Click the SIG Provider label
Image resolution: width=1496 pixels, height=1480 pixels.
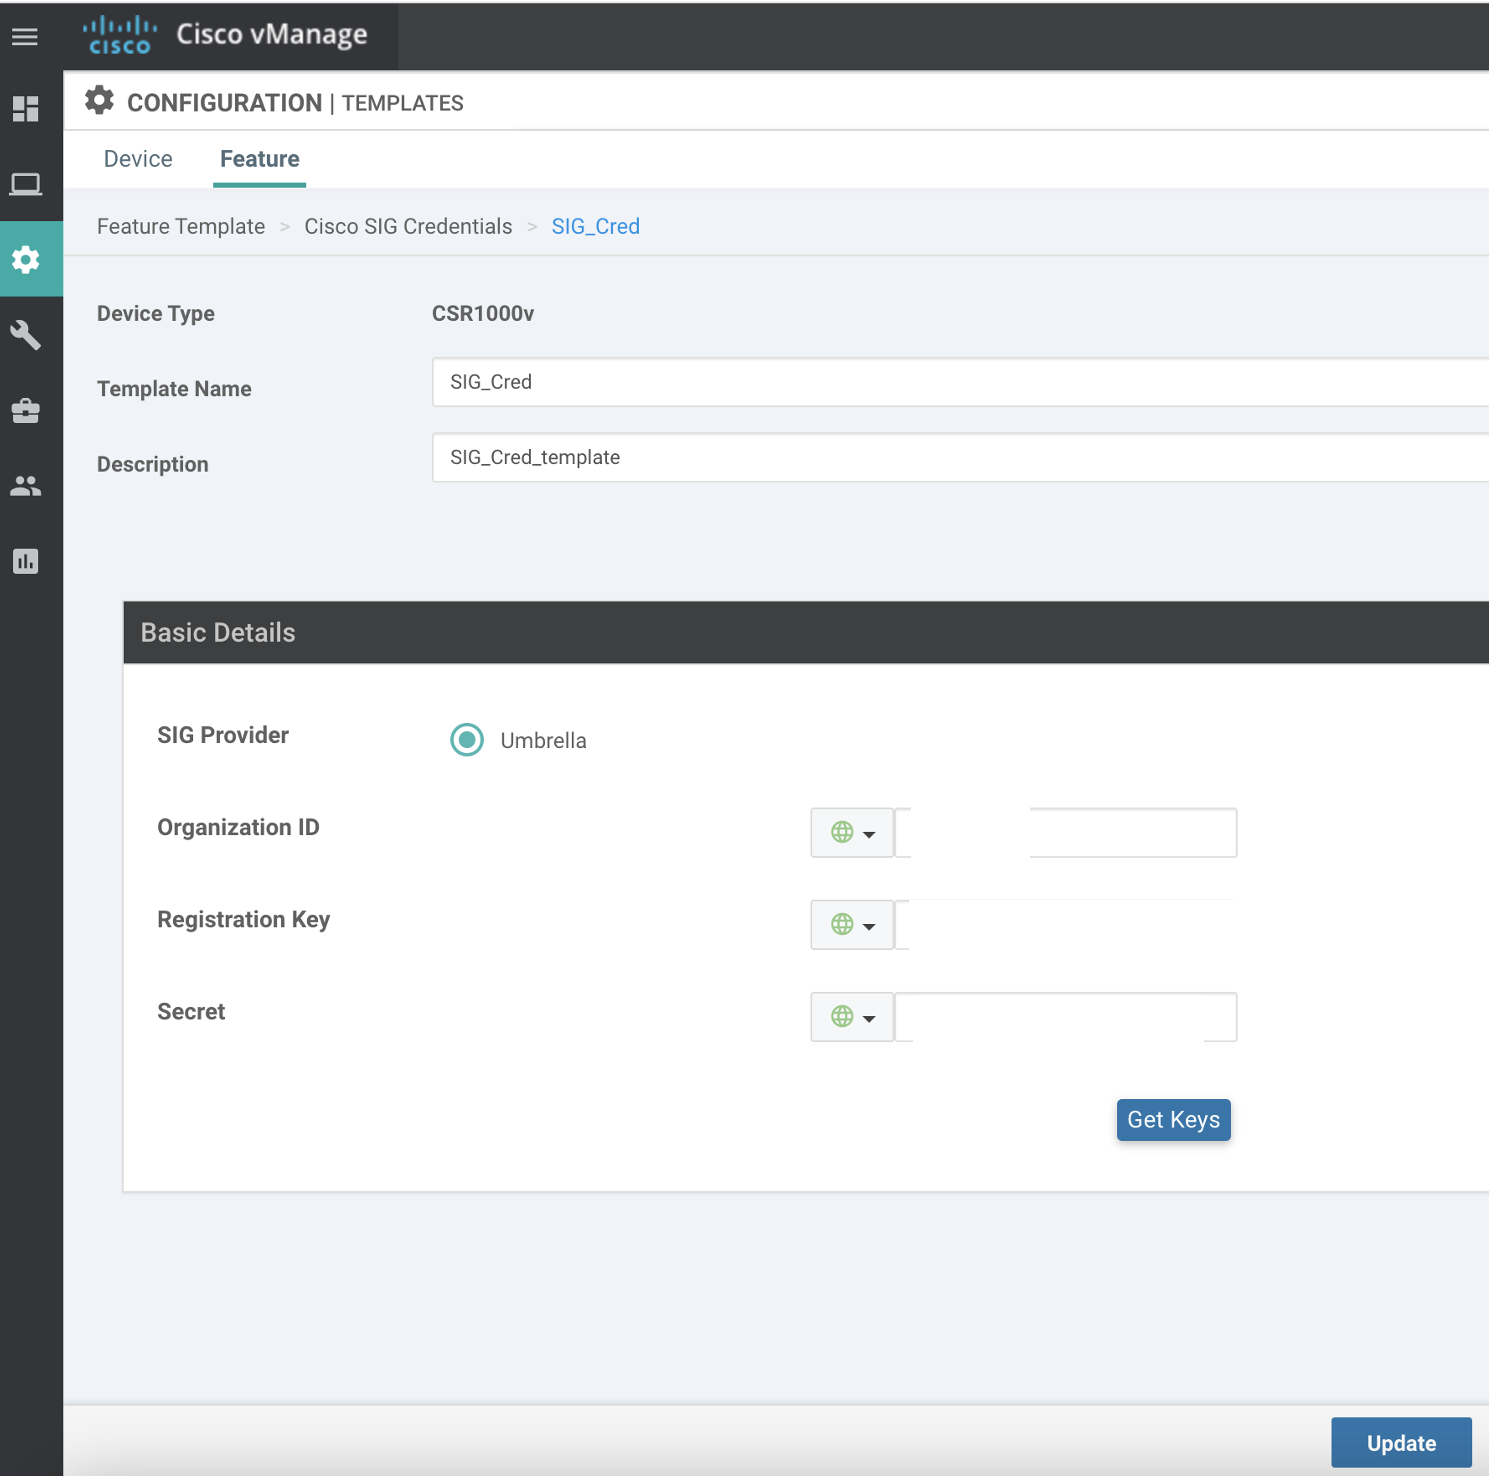coord(223,735)
